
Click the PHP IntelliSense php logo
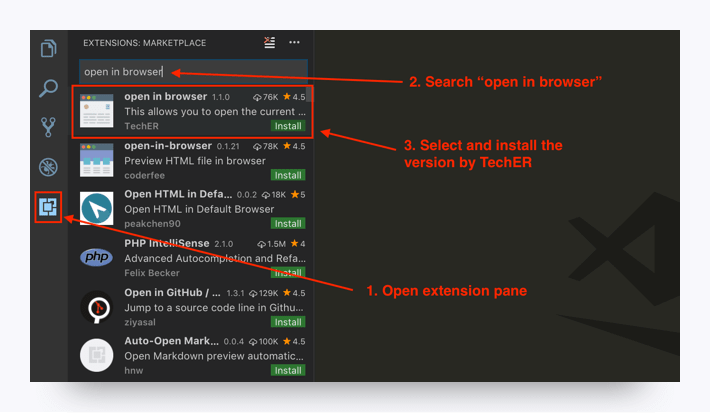click(x=96, y=257)
